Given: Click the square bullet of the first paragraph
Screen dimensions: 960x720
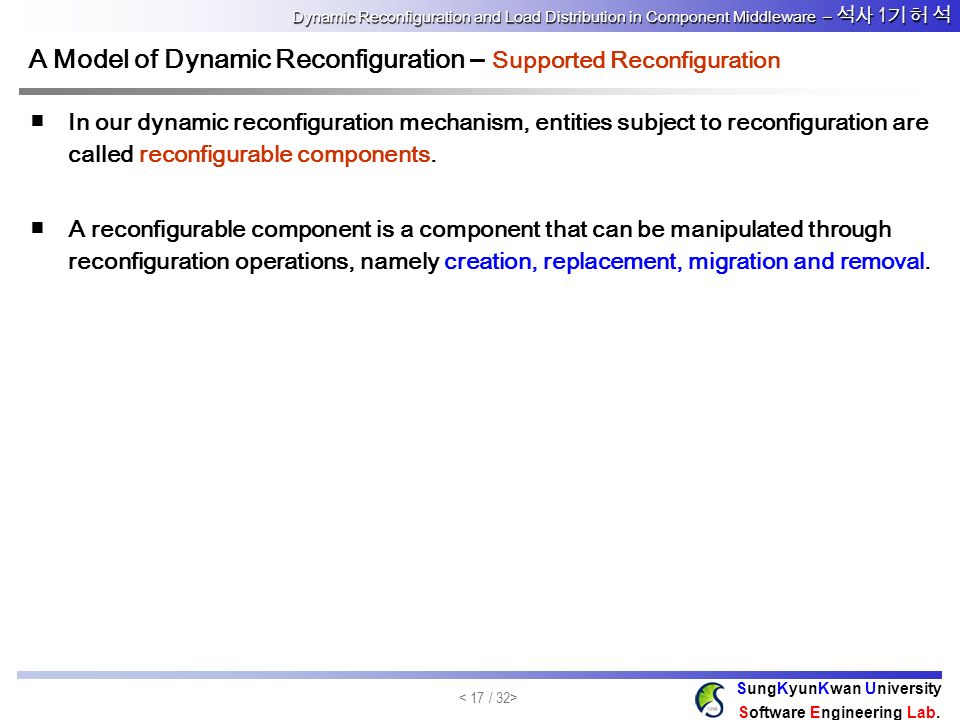Looking at the screenshot, I should pyautogui.click(x=38, y=121).
